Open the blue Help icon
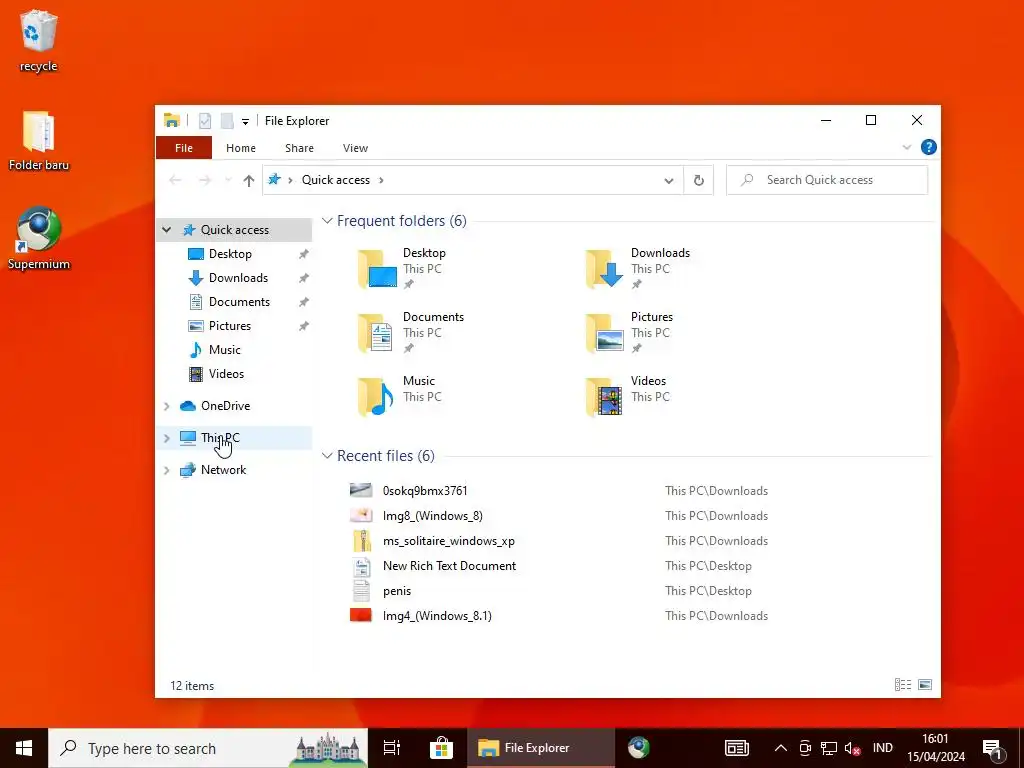Viewport: 1024px width, 768px height. (928, 147)
